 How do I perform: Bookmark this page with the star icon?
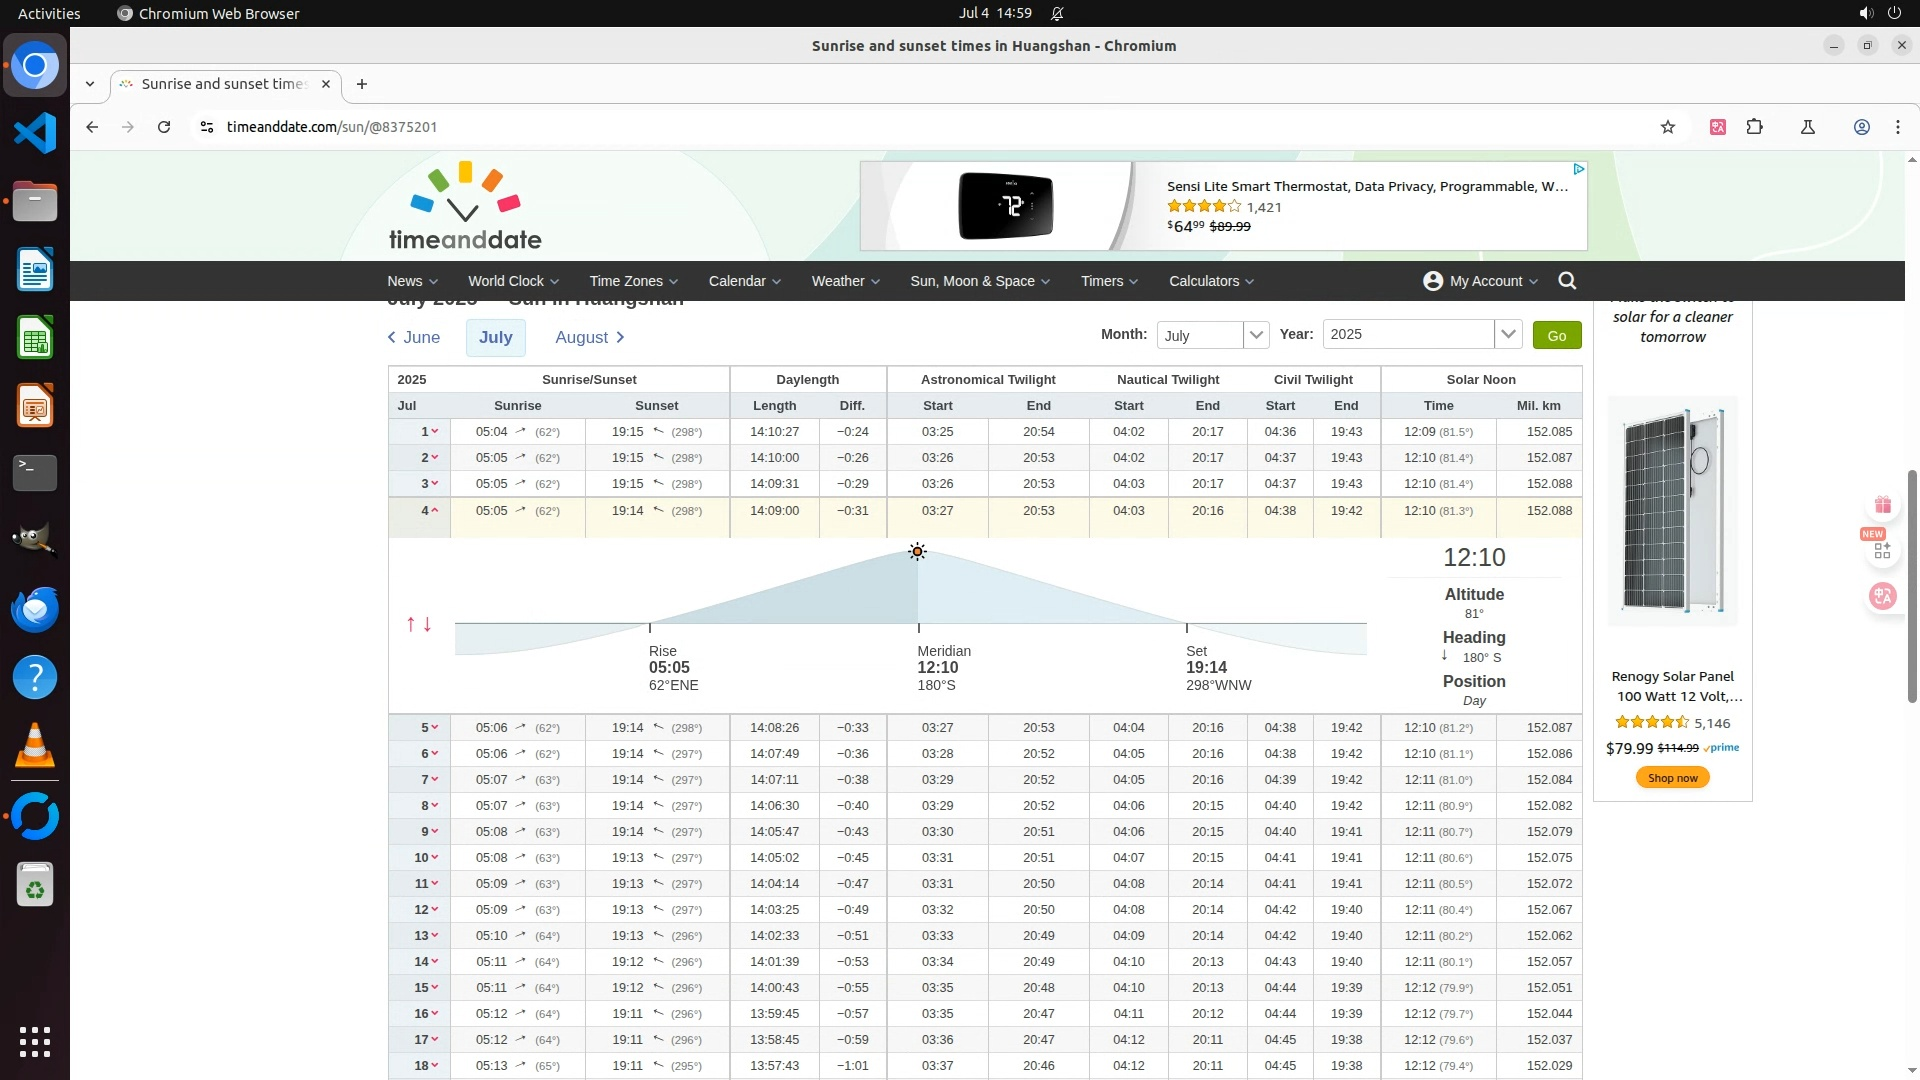tap(1667, 127)
